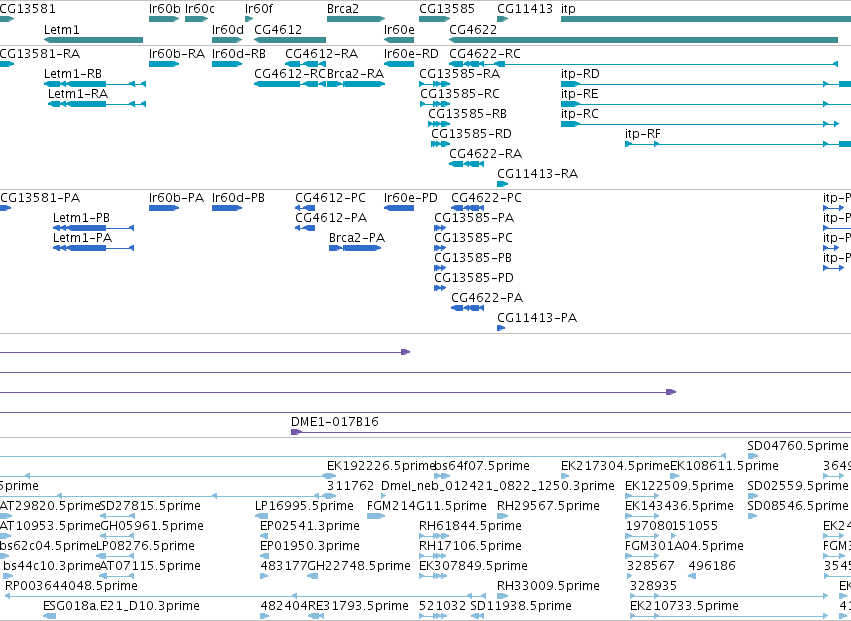Open transcript itp-RE
The height and width of the screenshot is (621, 851).
click(x=580, y=93)
